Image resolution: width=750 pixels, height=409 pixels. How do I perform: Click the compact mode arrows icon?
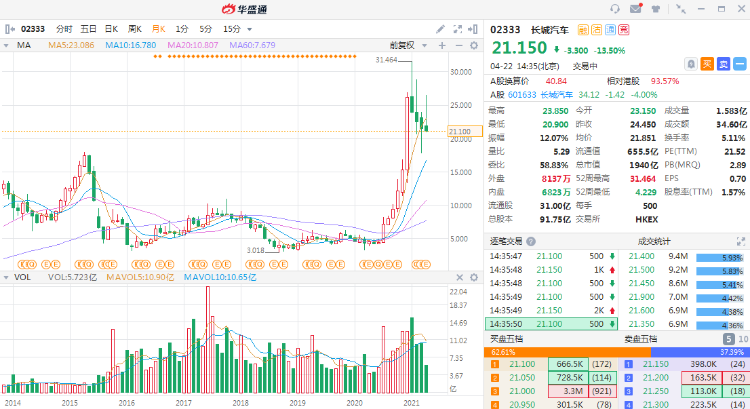(x=681, y=9)
